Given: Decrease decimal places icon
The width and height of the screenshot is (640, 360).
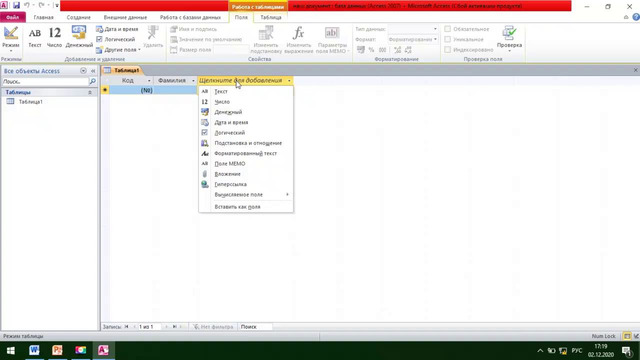Looking at the screenshot, I should tap(408, 50).
